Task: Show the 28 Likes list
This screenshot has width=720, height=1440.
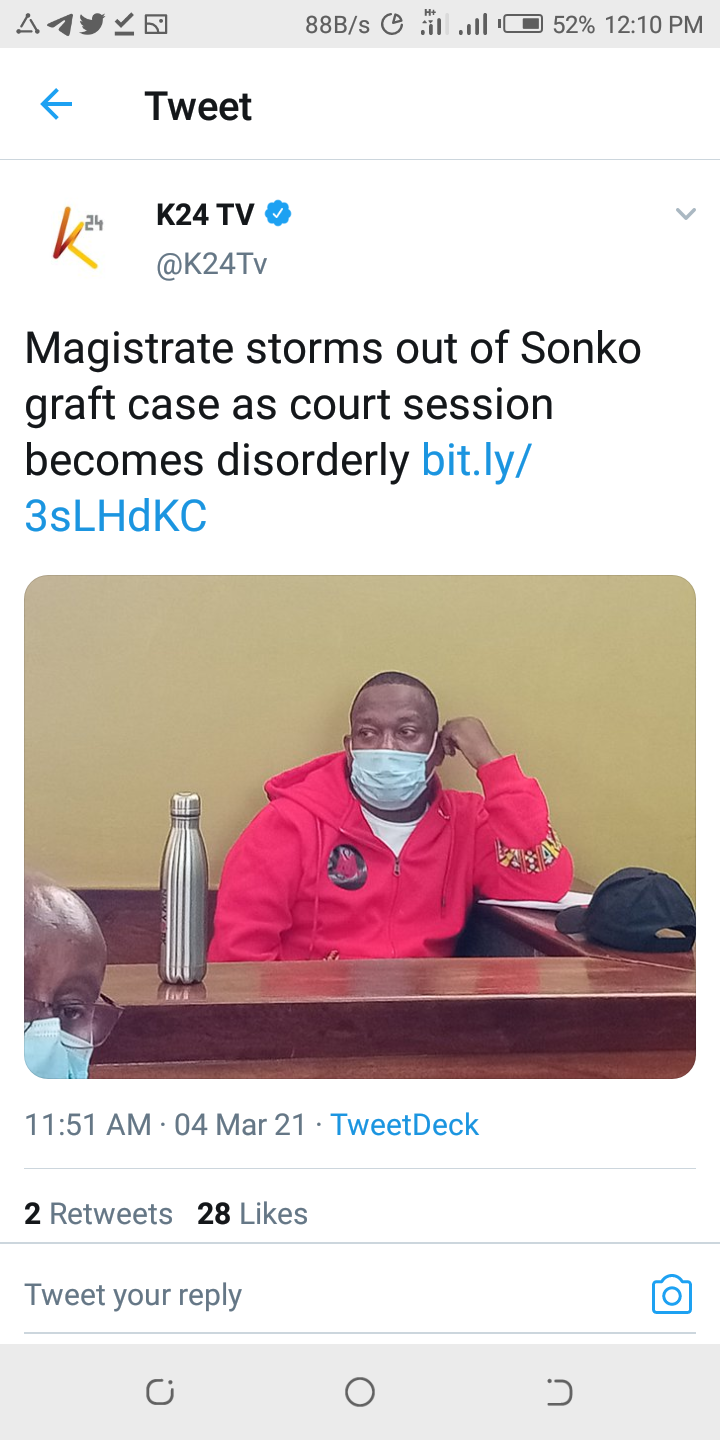Action: point(252,1214)
